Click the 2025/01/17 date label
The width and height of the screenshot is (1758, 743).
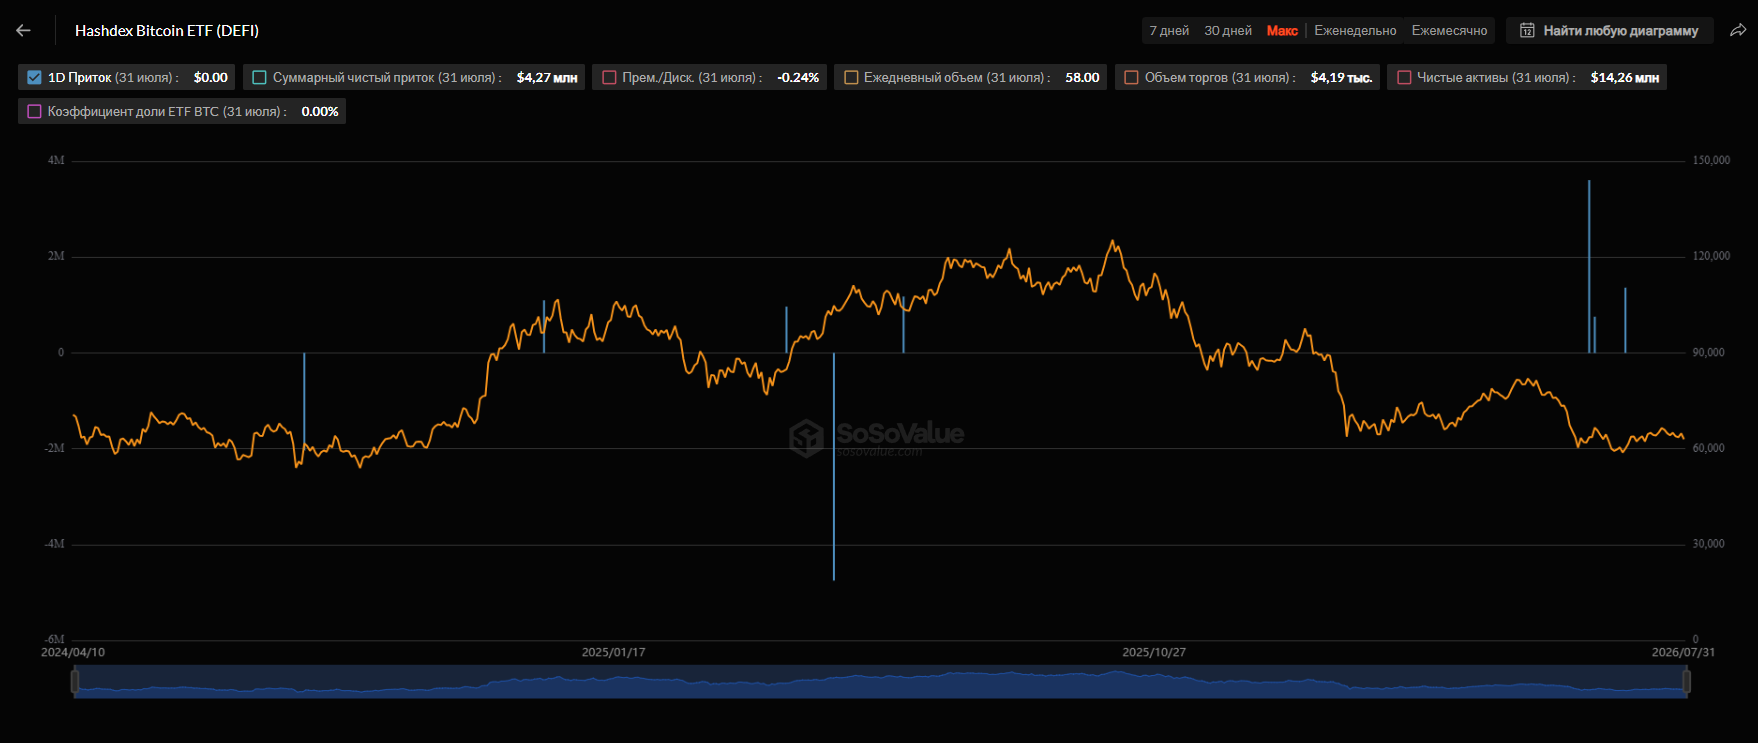[x=614, y=652]
